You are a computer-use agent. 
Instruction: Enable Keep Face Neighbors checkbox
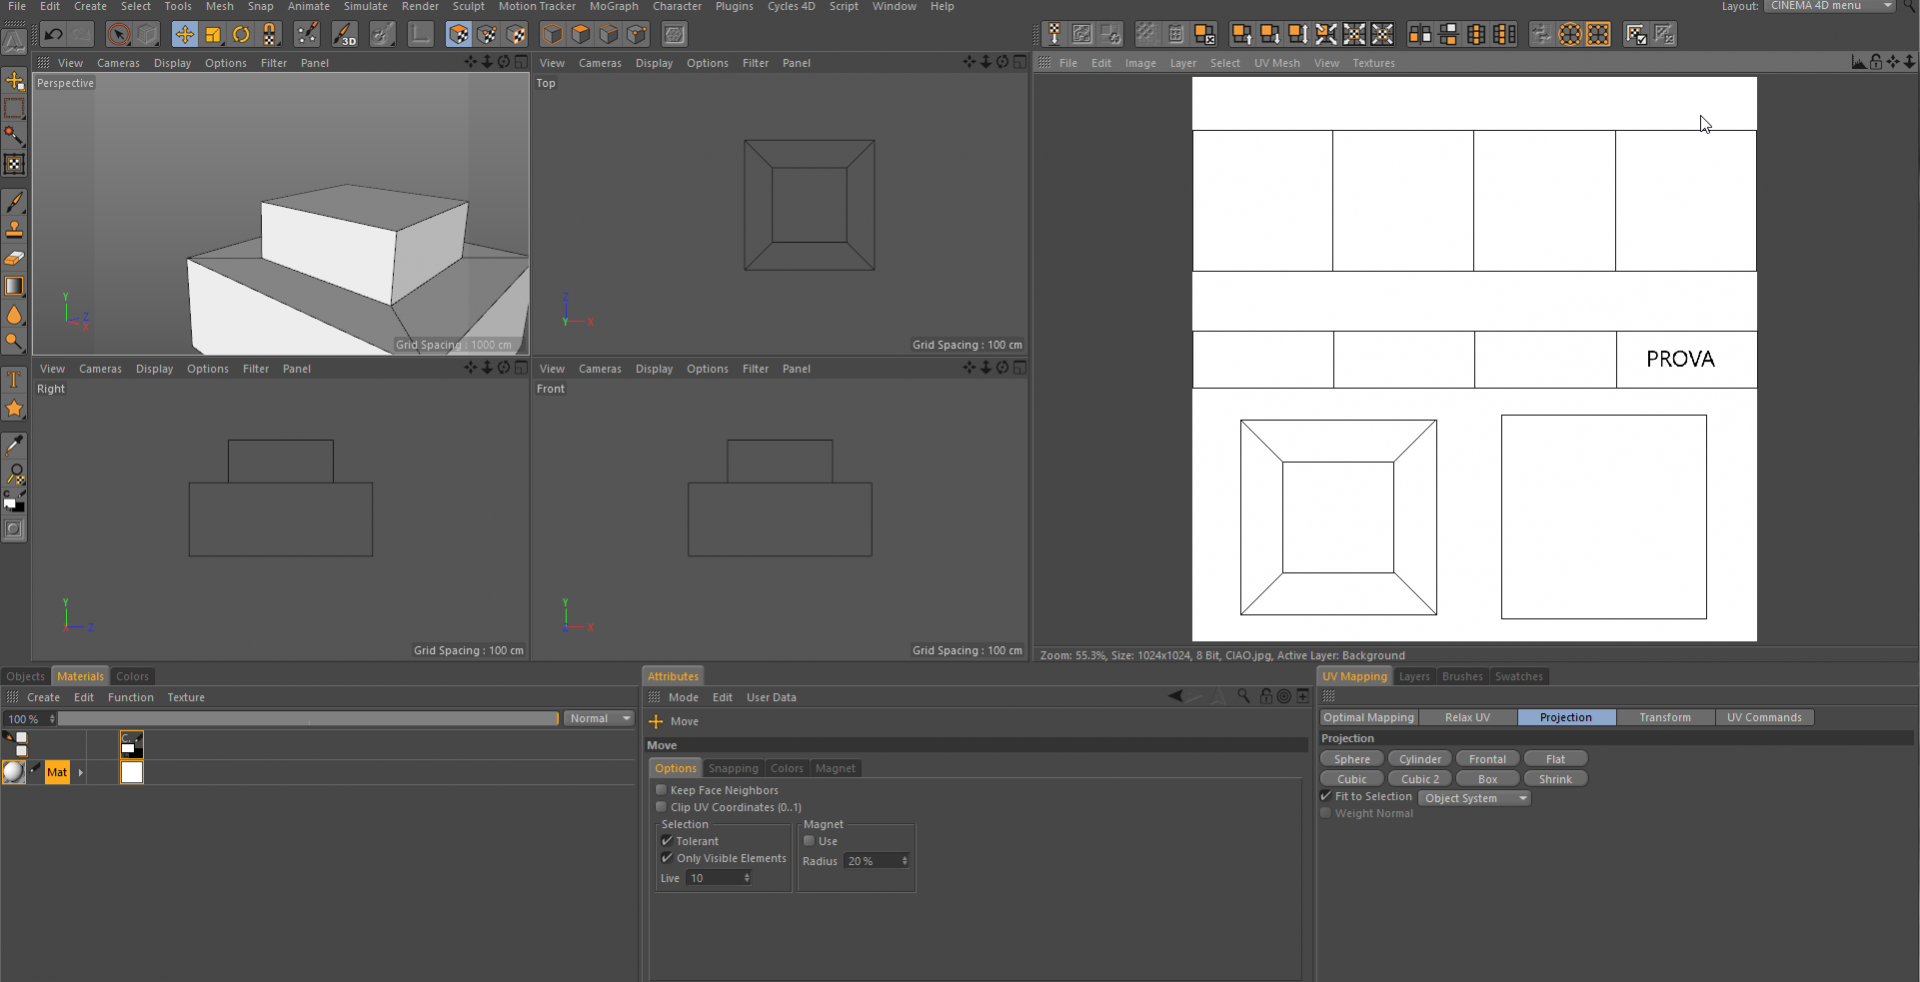point(661,790)
